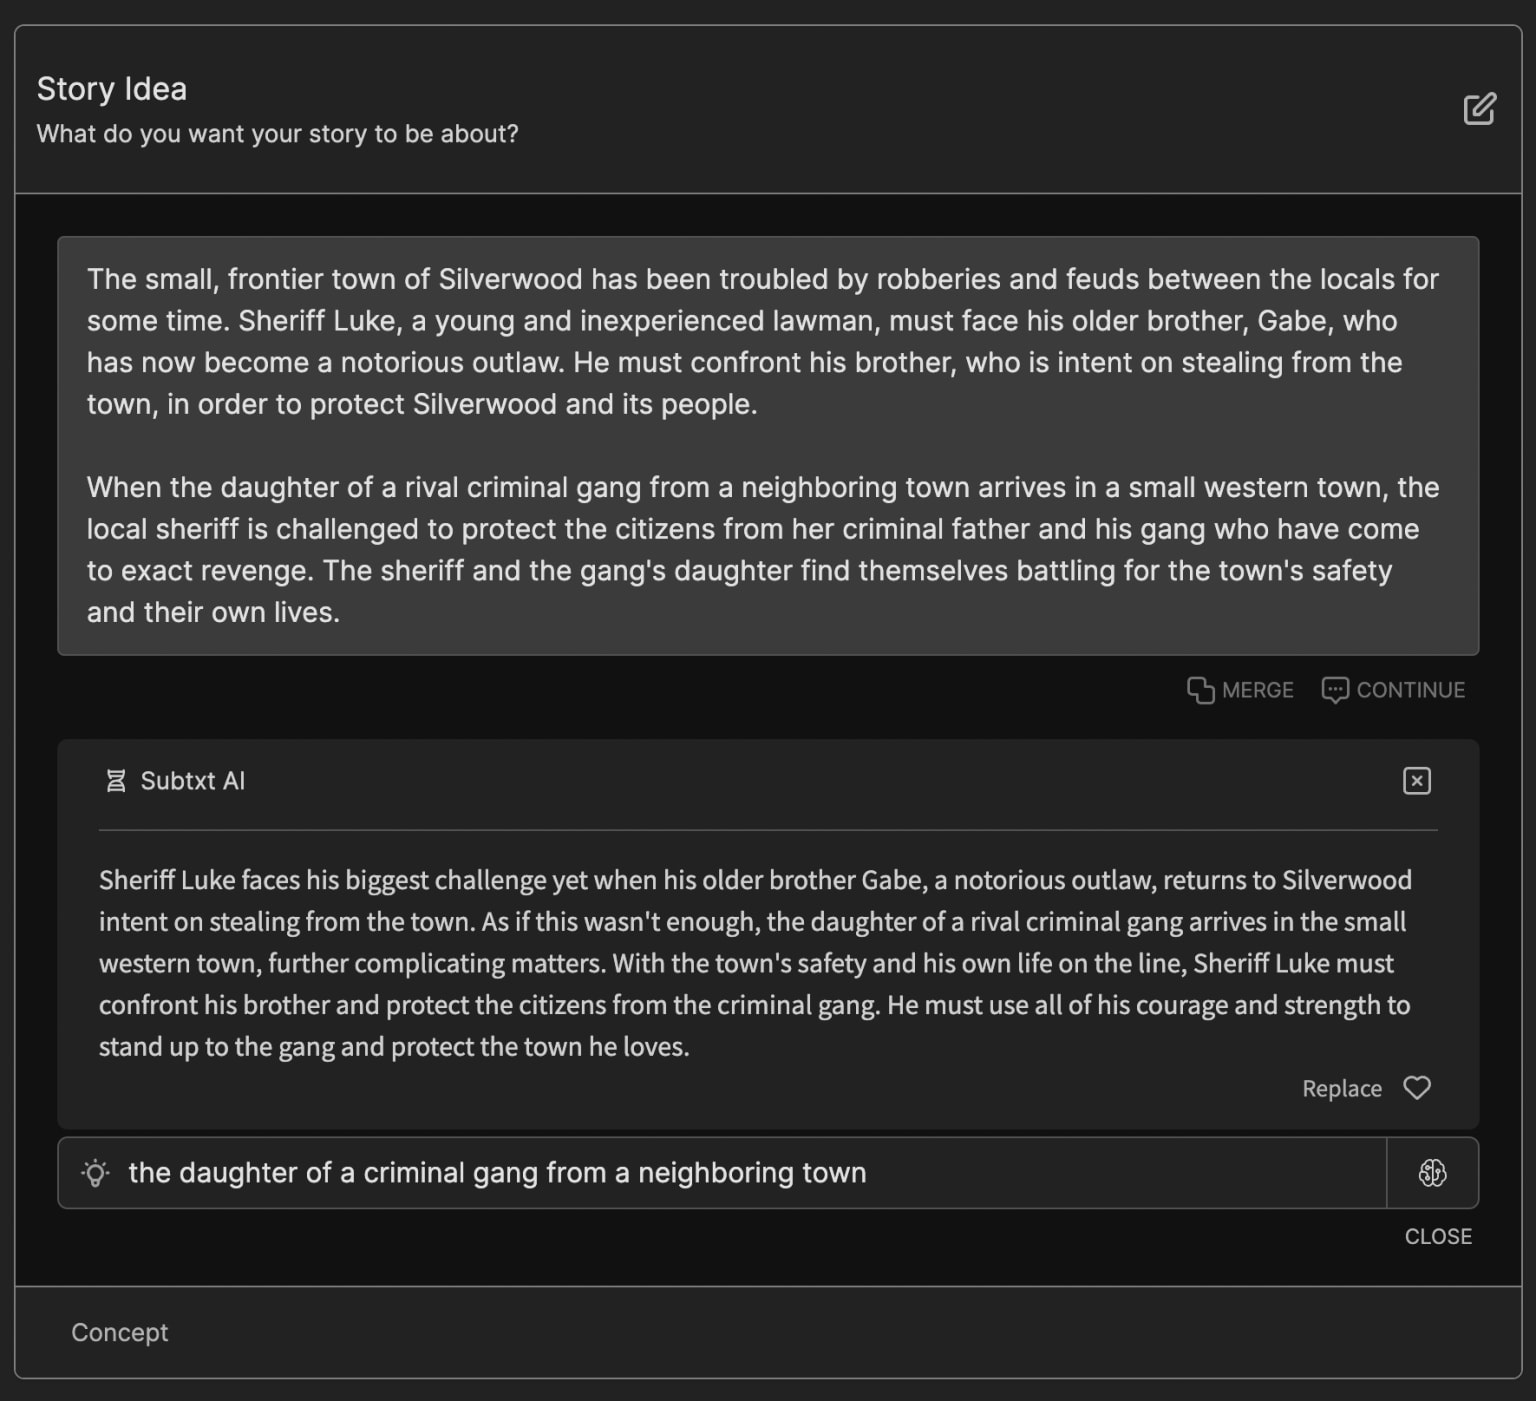Switch to the Concept tab at bottom
1536x1401 pixels.
pos(119,1332)
